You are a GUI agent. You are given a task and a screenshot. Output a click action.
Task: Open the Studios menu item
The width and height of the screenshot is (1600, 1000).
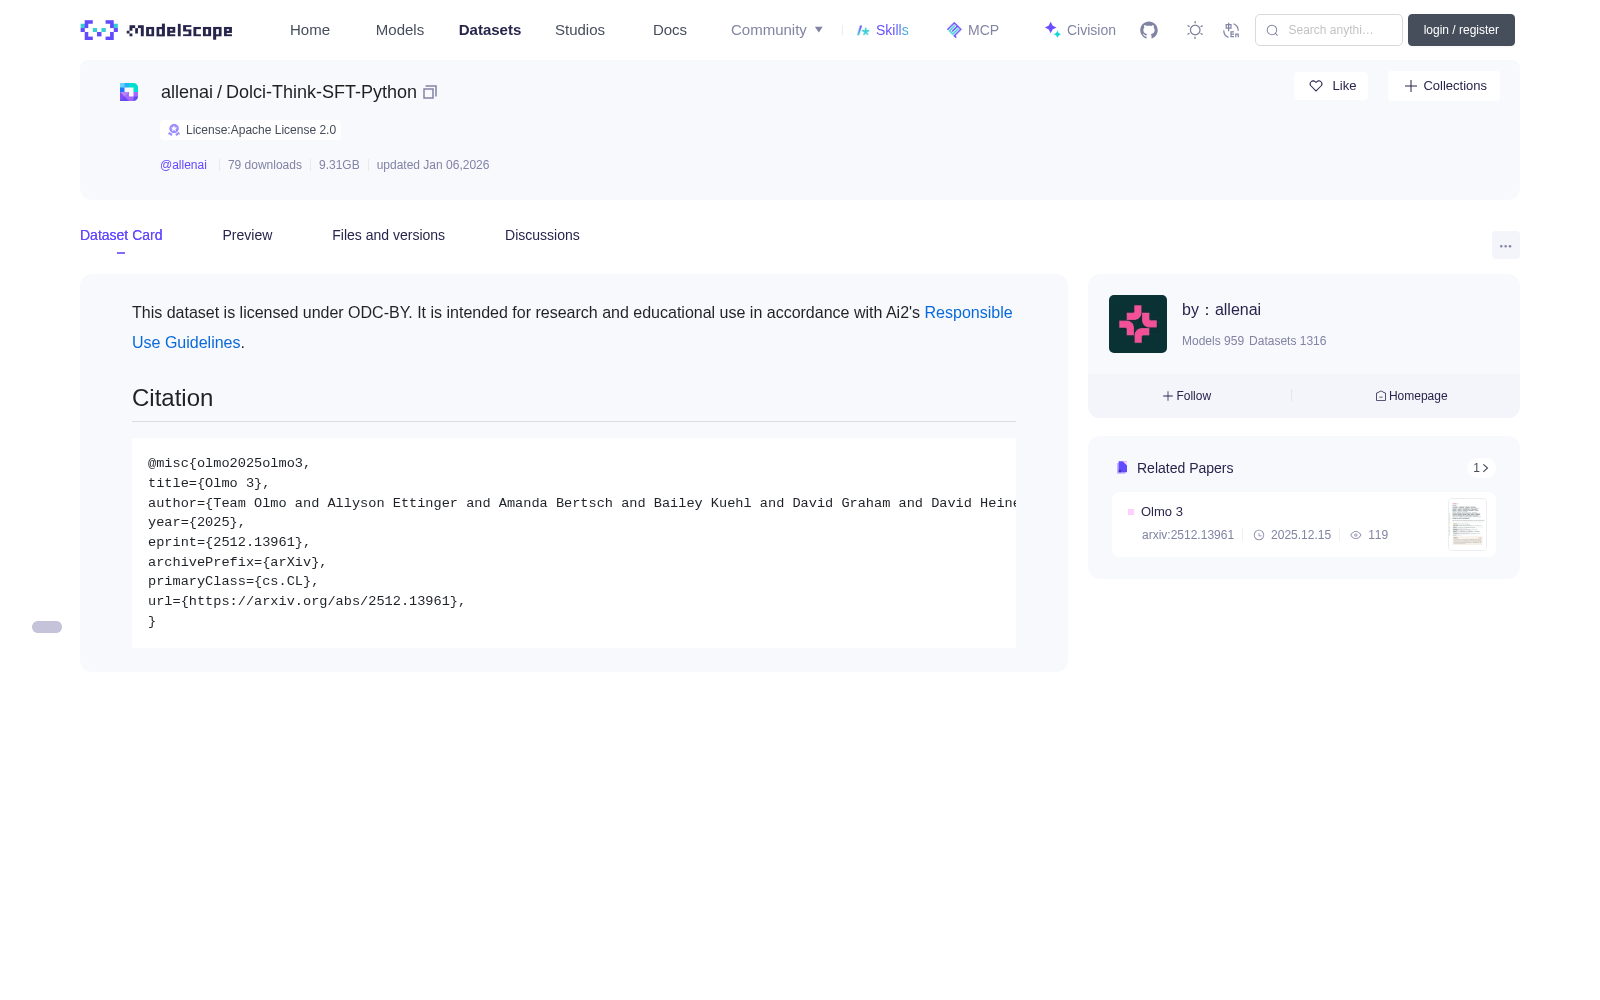point(580,30)
